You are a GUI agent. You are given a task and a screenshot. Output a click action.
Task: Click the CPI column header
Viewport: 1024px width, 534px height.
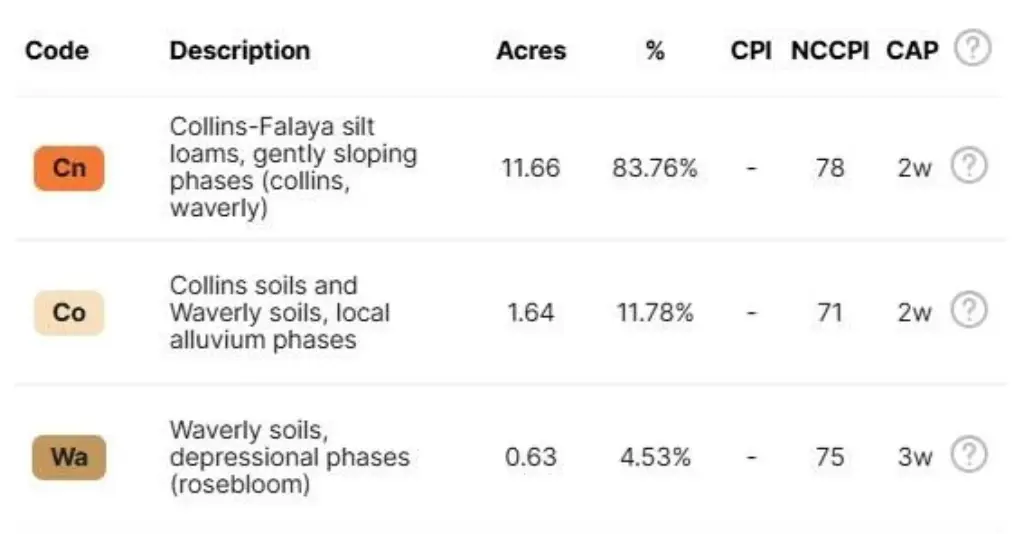[751, 50]
